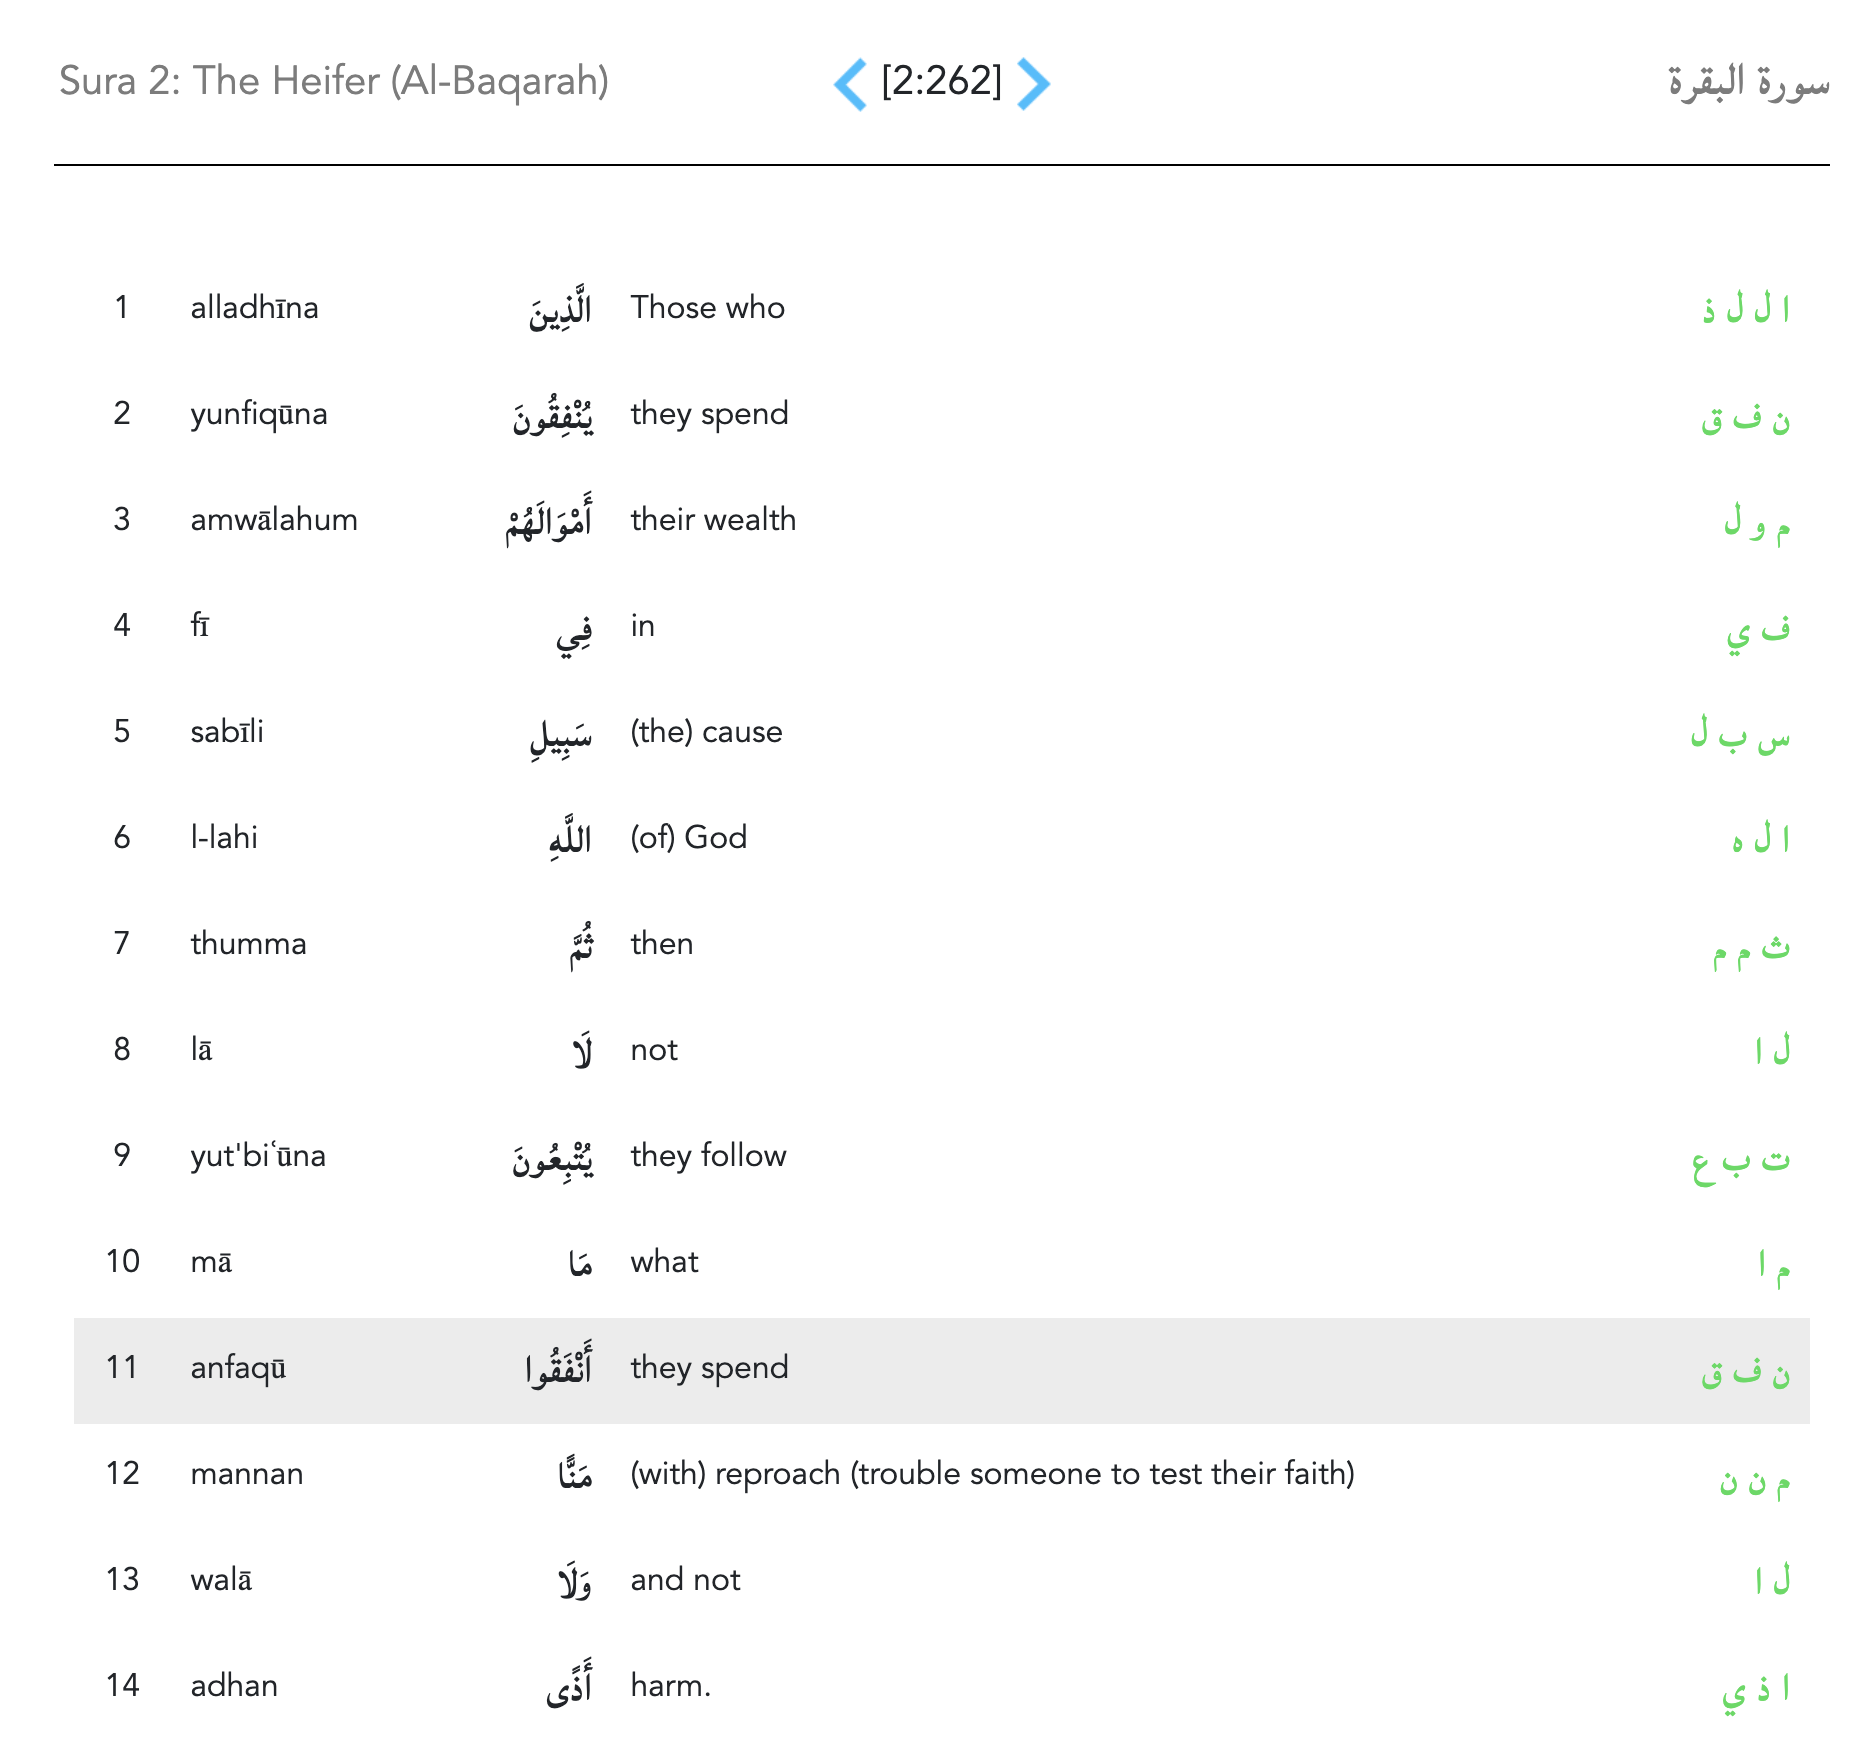Click the translation '(of) God'
The height and width of the screenshot is (1738, 1850).
pos(688,838)
